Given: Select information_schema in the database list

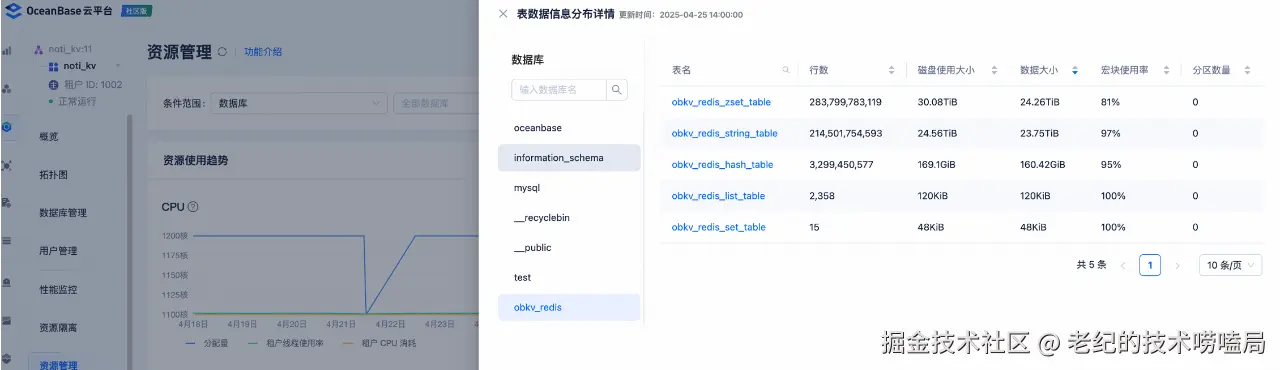Looking at the screenshot, I should pos(569,158).
